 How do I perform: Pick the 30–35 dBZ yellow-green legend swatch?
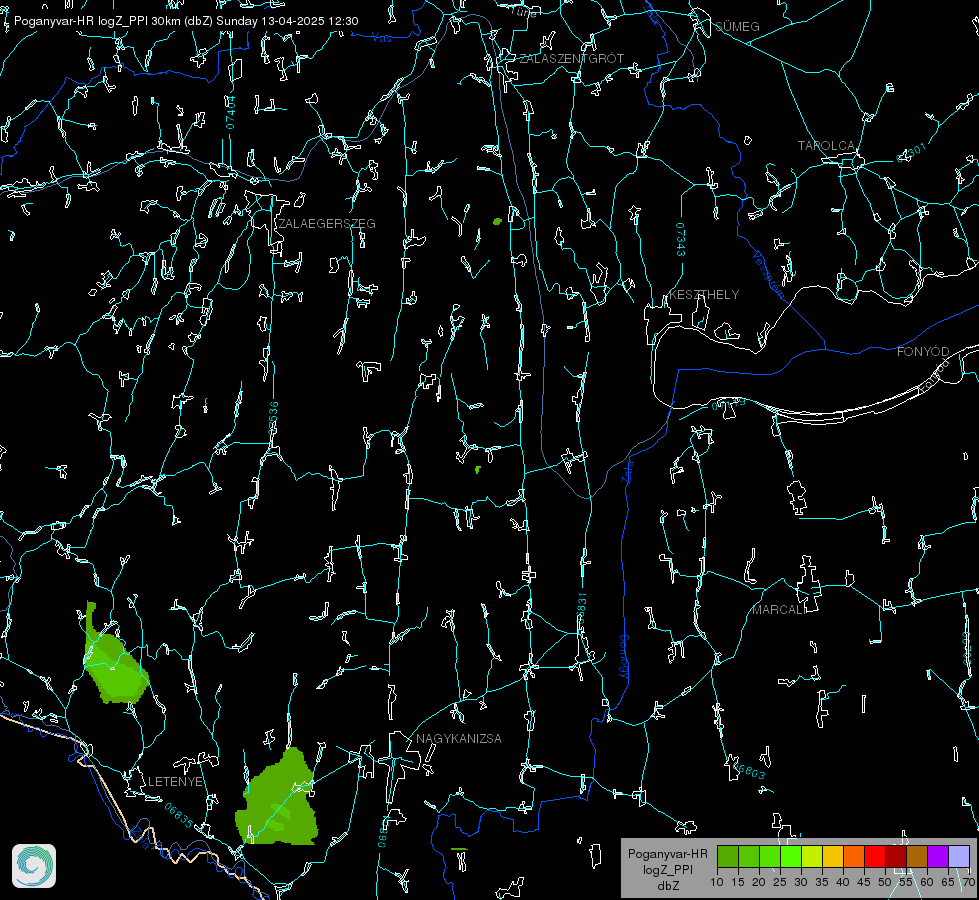click(812, 856)
